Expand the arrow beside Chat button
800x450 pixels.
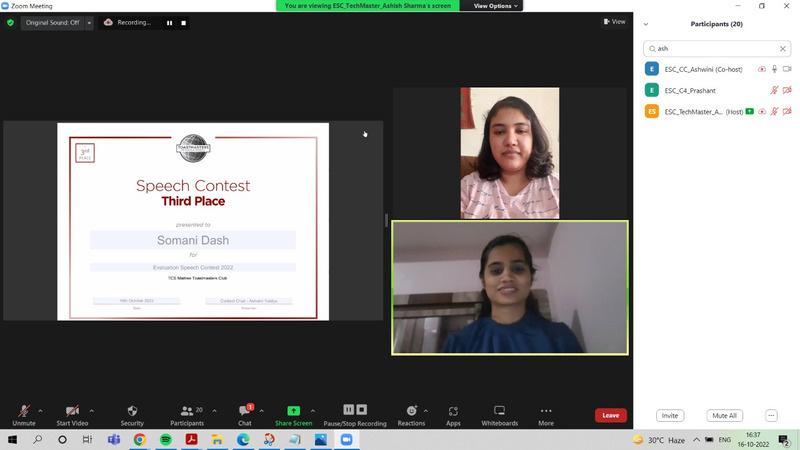click(261, 411)
